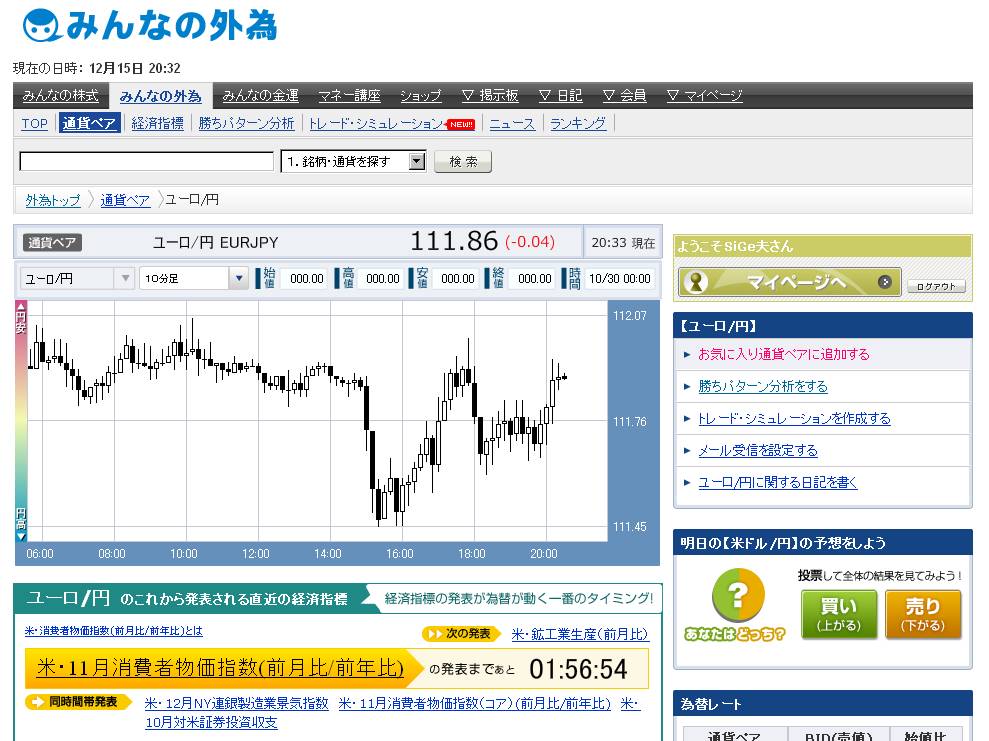Go to マネー講座 in navigation

pos(349,95)
